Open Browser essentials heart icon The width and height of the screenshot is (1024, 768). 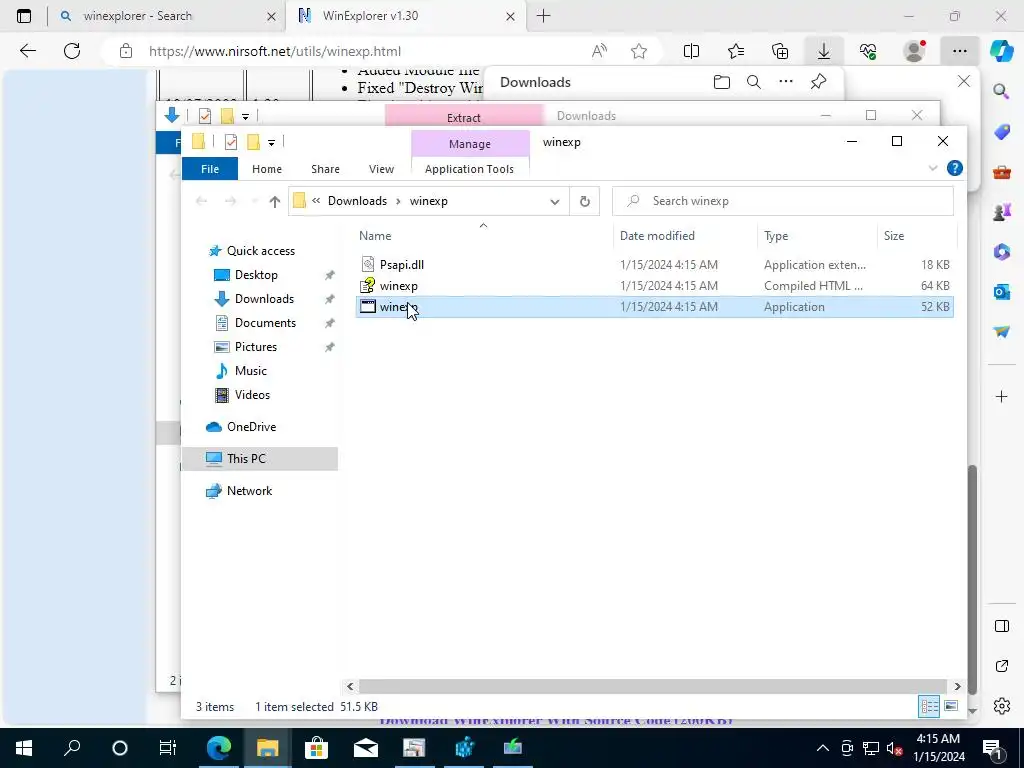click(868, 51)
